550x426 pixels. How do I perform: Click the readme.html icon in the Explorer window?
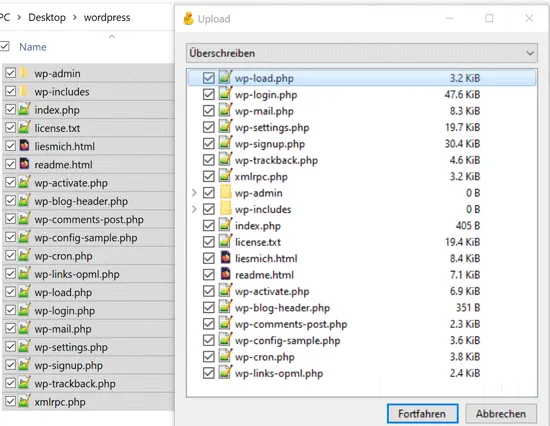pyautogui.click(x=24, y=164)
